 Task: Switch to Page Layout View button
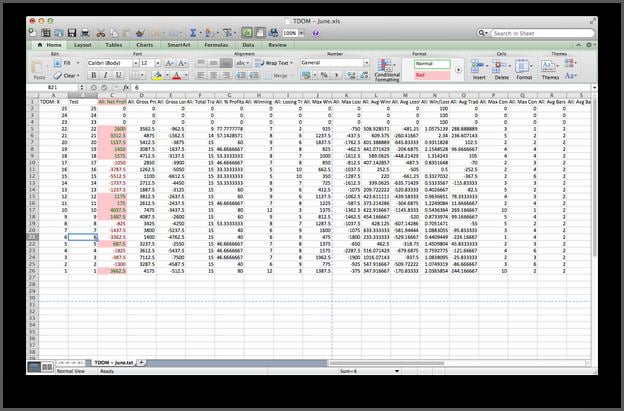47,367
